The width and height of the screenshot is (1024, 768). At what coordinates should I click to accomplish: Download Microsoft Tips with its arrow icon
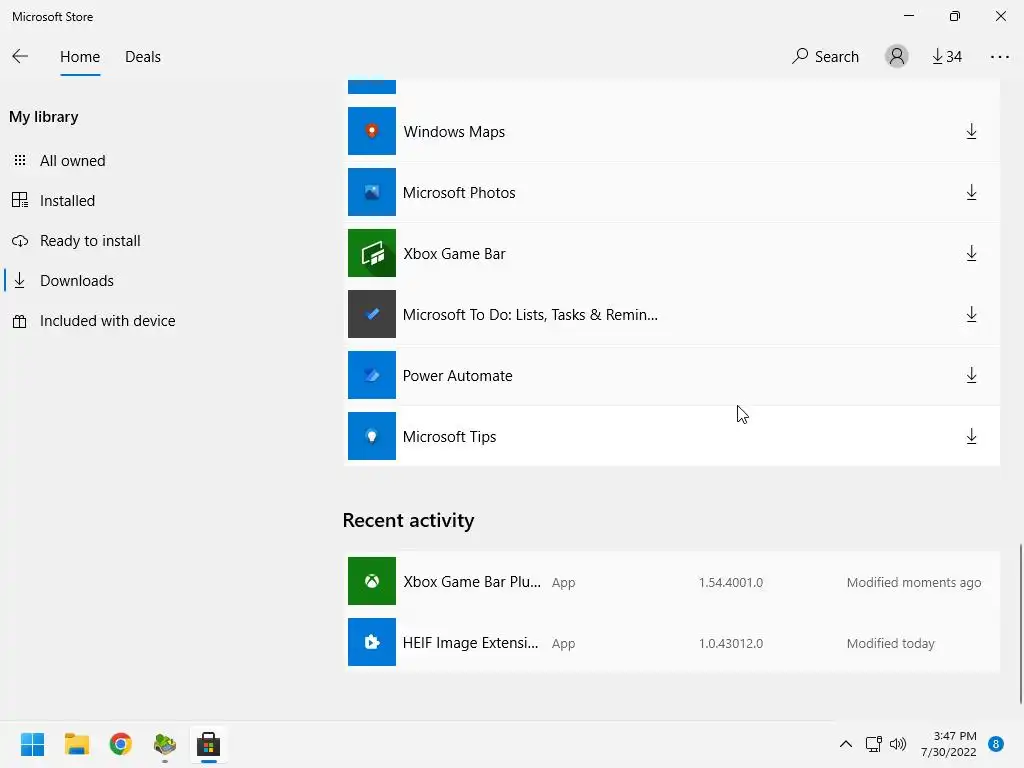coord(971,436)
